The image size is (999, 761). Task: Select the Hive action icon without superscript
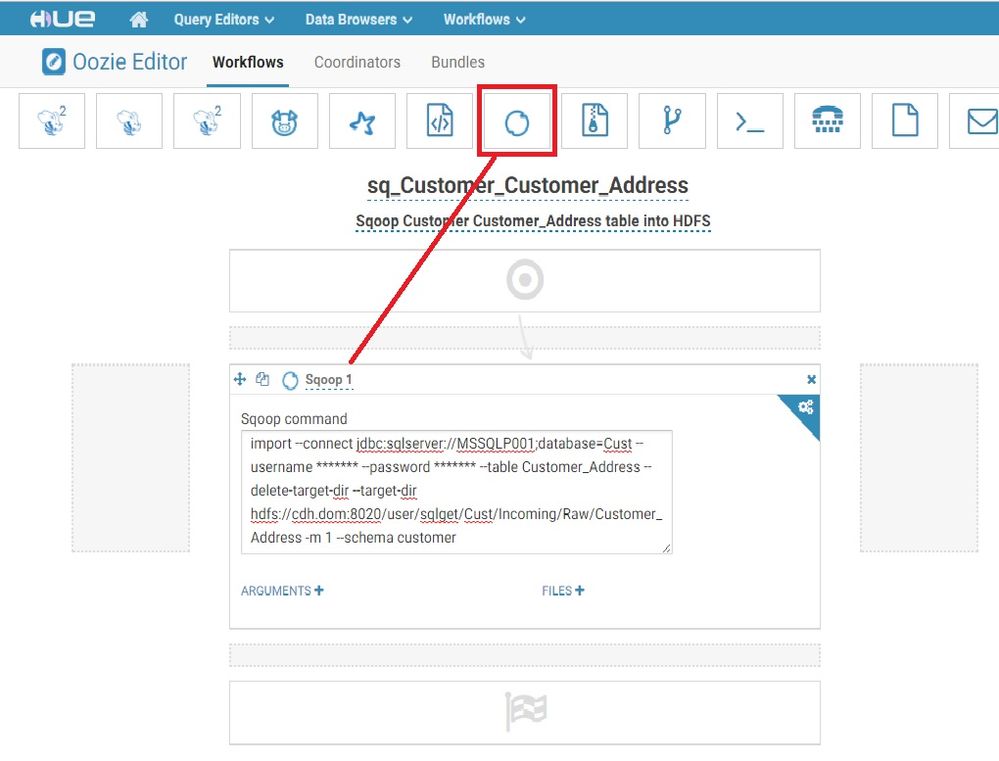129,121
